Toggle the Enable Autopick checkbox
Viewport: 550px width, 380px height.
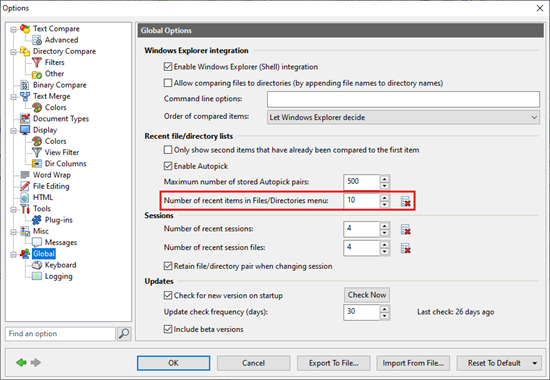[x=168, y=166]
